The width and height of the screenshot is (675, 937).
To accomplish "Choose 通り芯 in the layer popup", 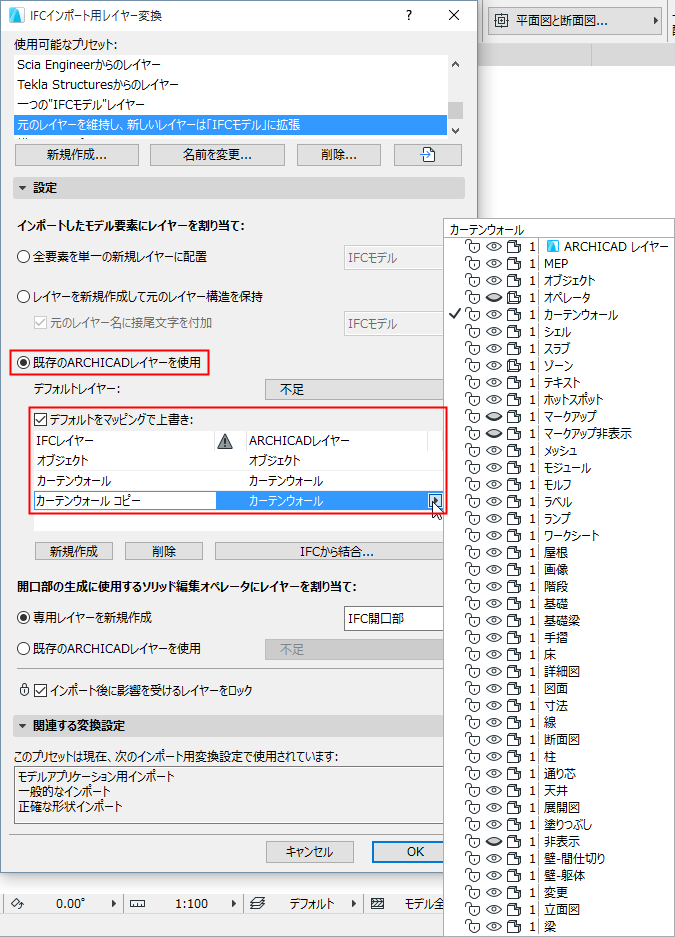I will (x=559, y=773).
